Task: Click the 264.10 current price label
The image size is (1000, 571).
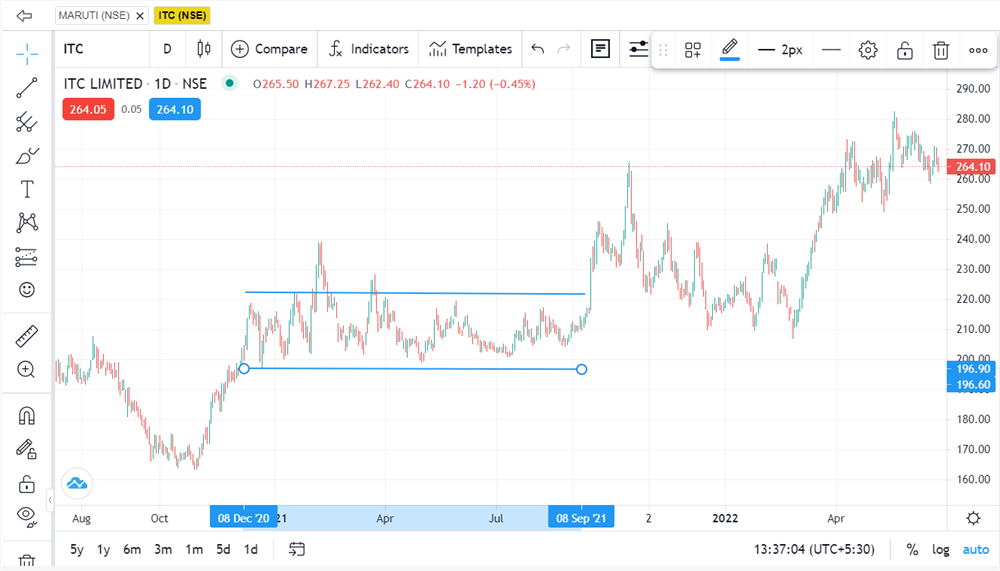Action: pos(971,167)
